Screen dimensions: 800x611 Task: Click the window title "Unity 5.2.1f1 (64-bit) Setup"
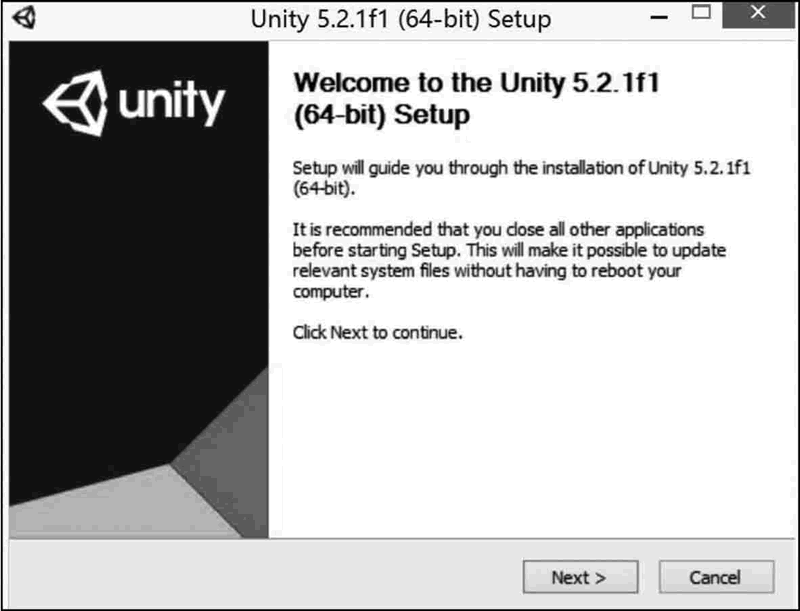tap(400, 19)
